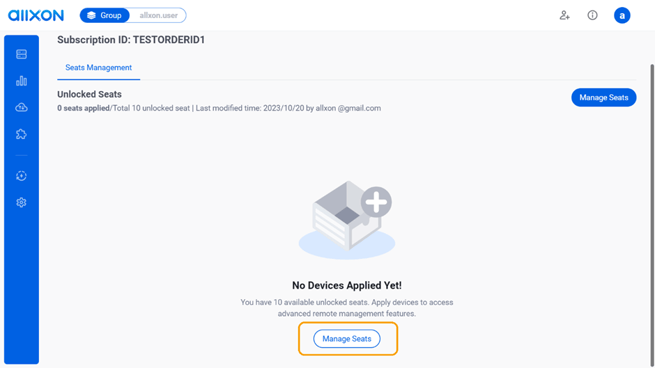Viewport: 655px width, 368px height.
Task: Select the Seats Management tab
Action: (99, 68)
